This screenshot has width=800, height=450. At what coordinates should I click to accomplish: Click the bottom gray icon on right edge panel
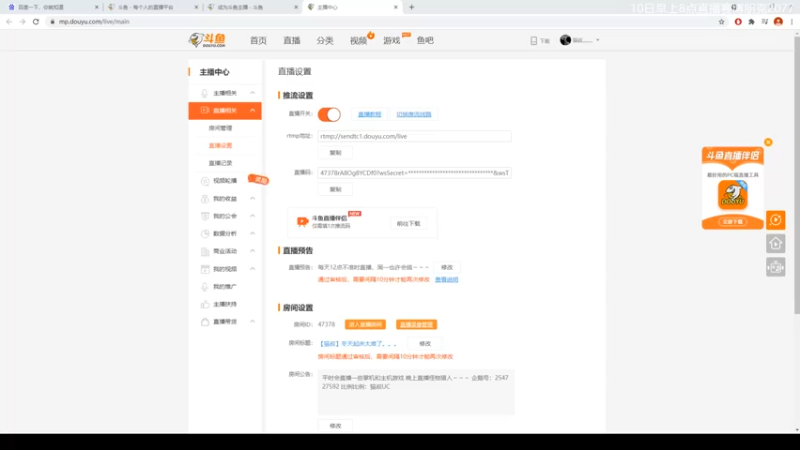tap(776, 267)
